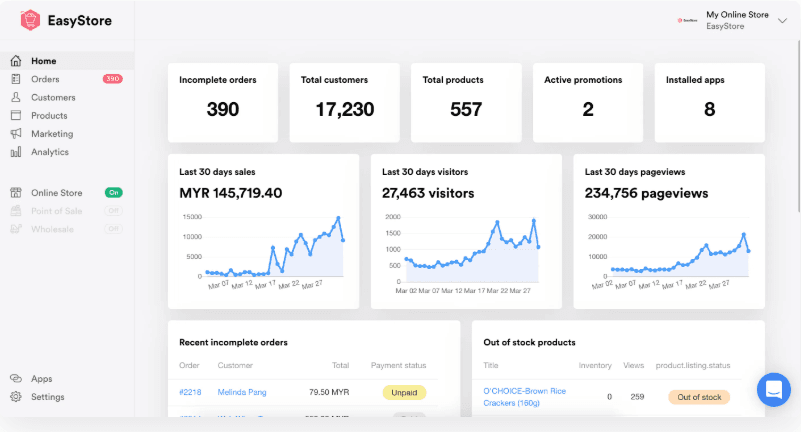This screenshot has height=432, width=801.
Task: Click the 79.50 MYR order total
Action: (x=329, y=392)
